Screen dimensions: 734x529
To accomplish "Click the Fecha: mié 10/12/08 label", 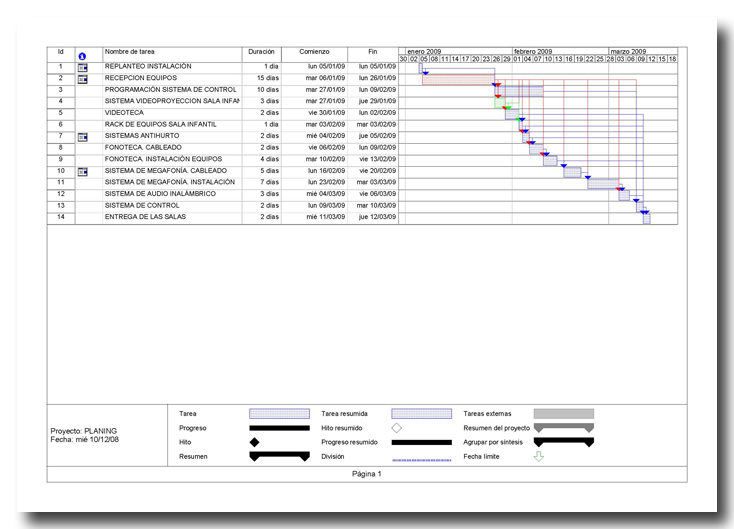I will [85, 440].
